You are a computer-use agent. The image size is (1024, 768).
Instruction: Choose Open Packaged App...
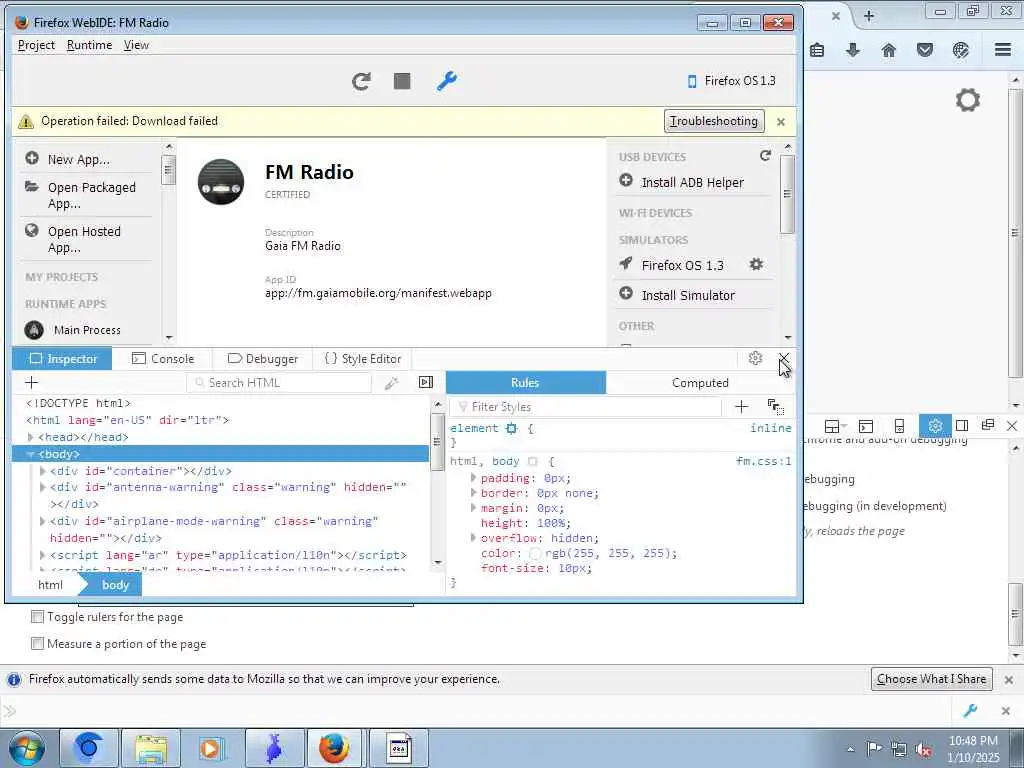tap(91, 195)
